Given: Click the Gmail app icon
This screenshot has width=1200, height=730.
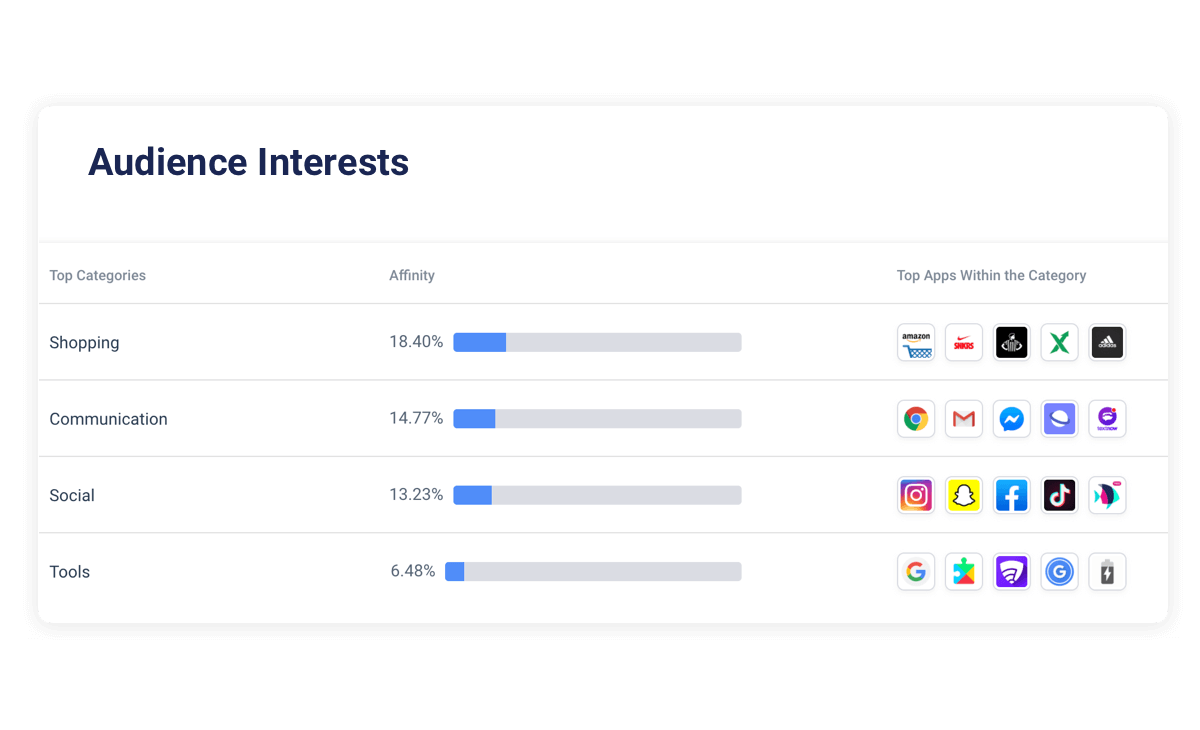Looking at the screenshot, I should [964, 419].
